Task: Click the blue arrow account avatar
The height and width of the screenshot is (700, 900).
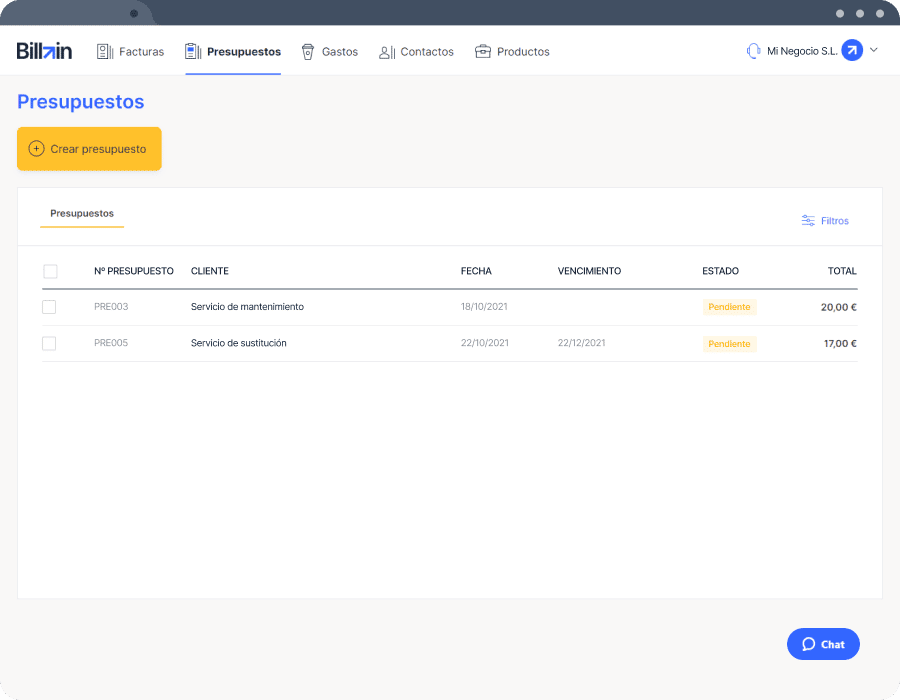Action: click(852, 50)
